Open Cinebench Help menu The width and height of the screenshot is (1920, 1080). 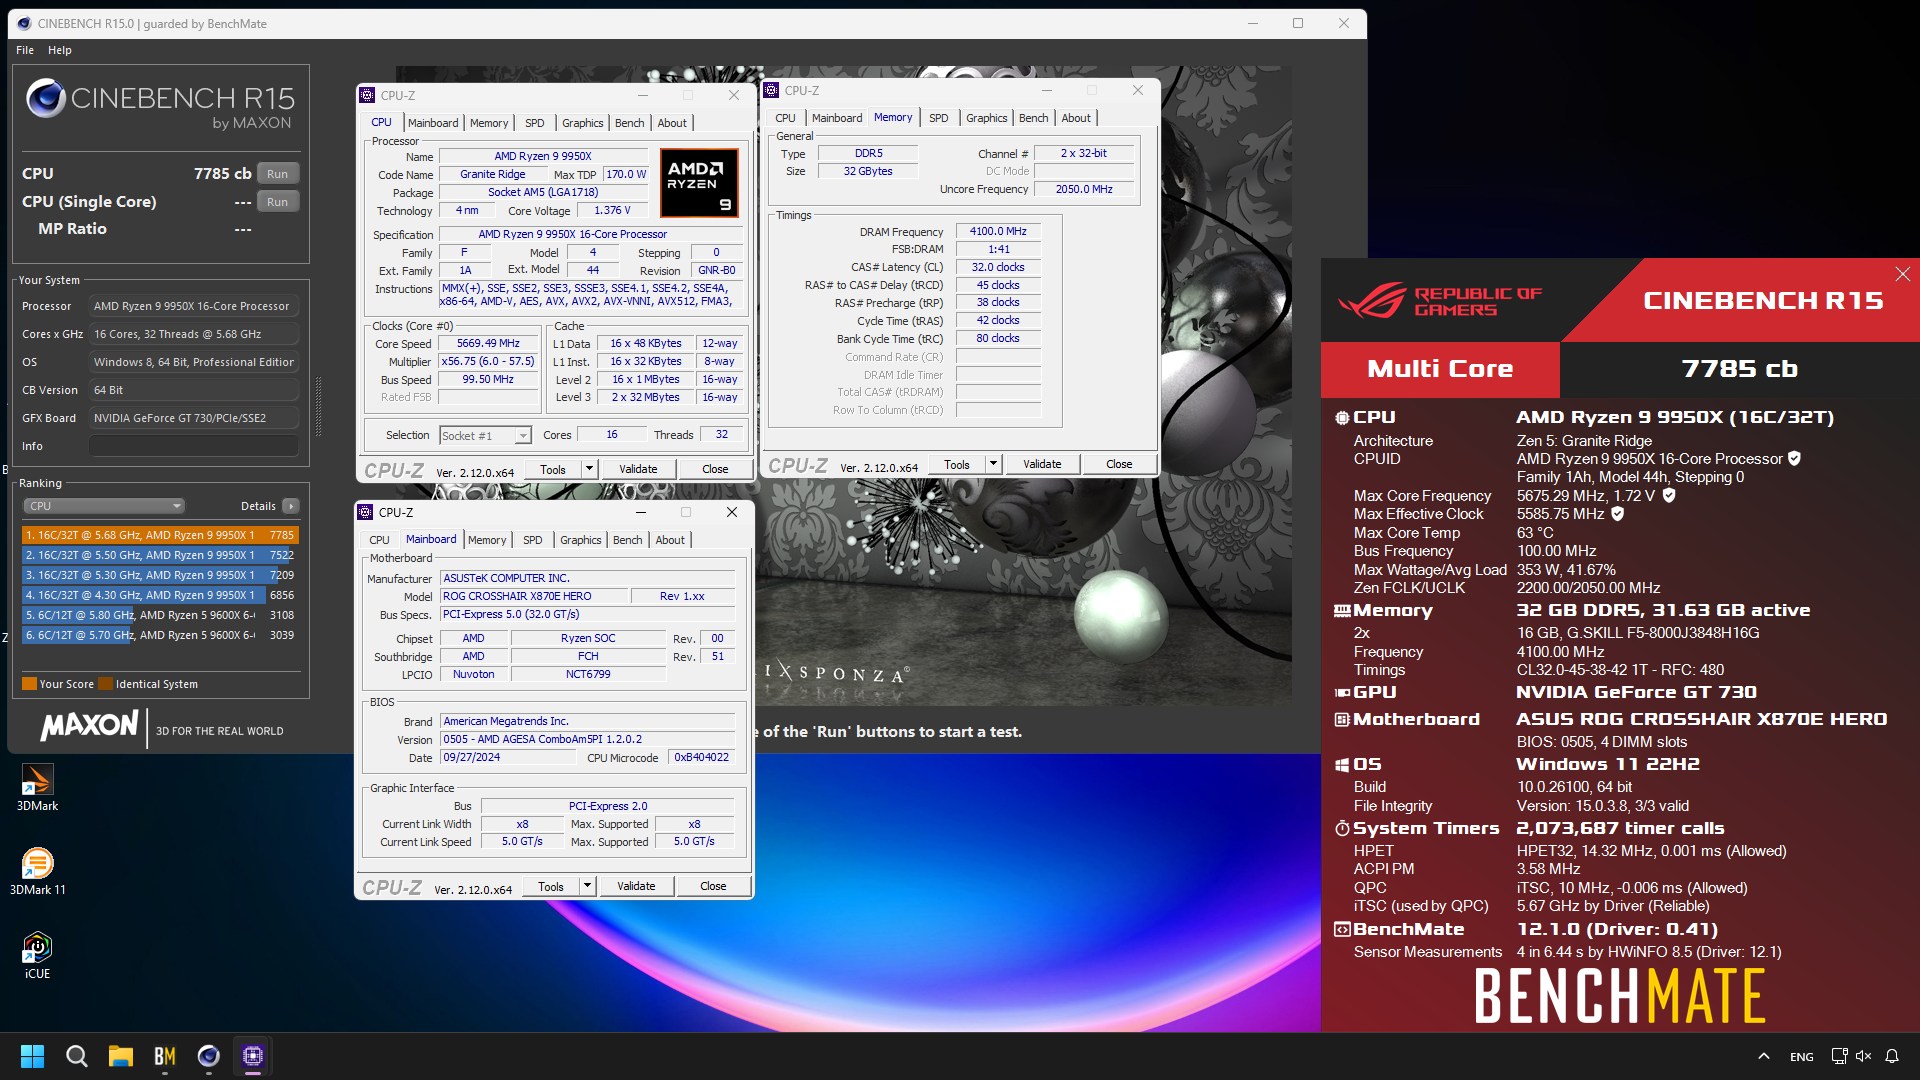(x=60, y=50)
